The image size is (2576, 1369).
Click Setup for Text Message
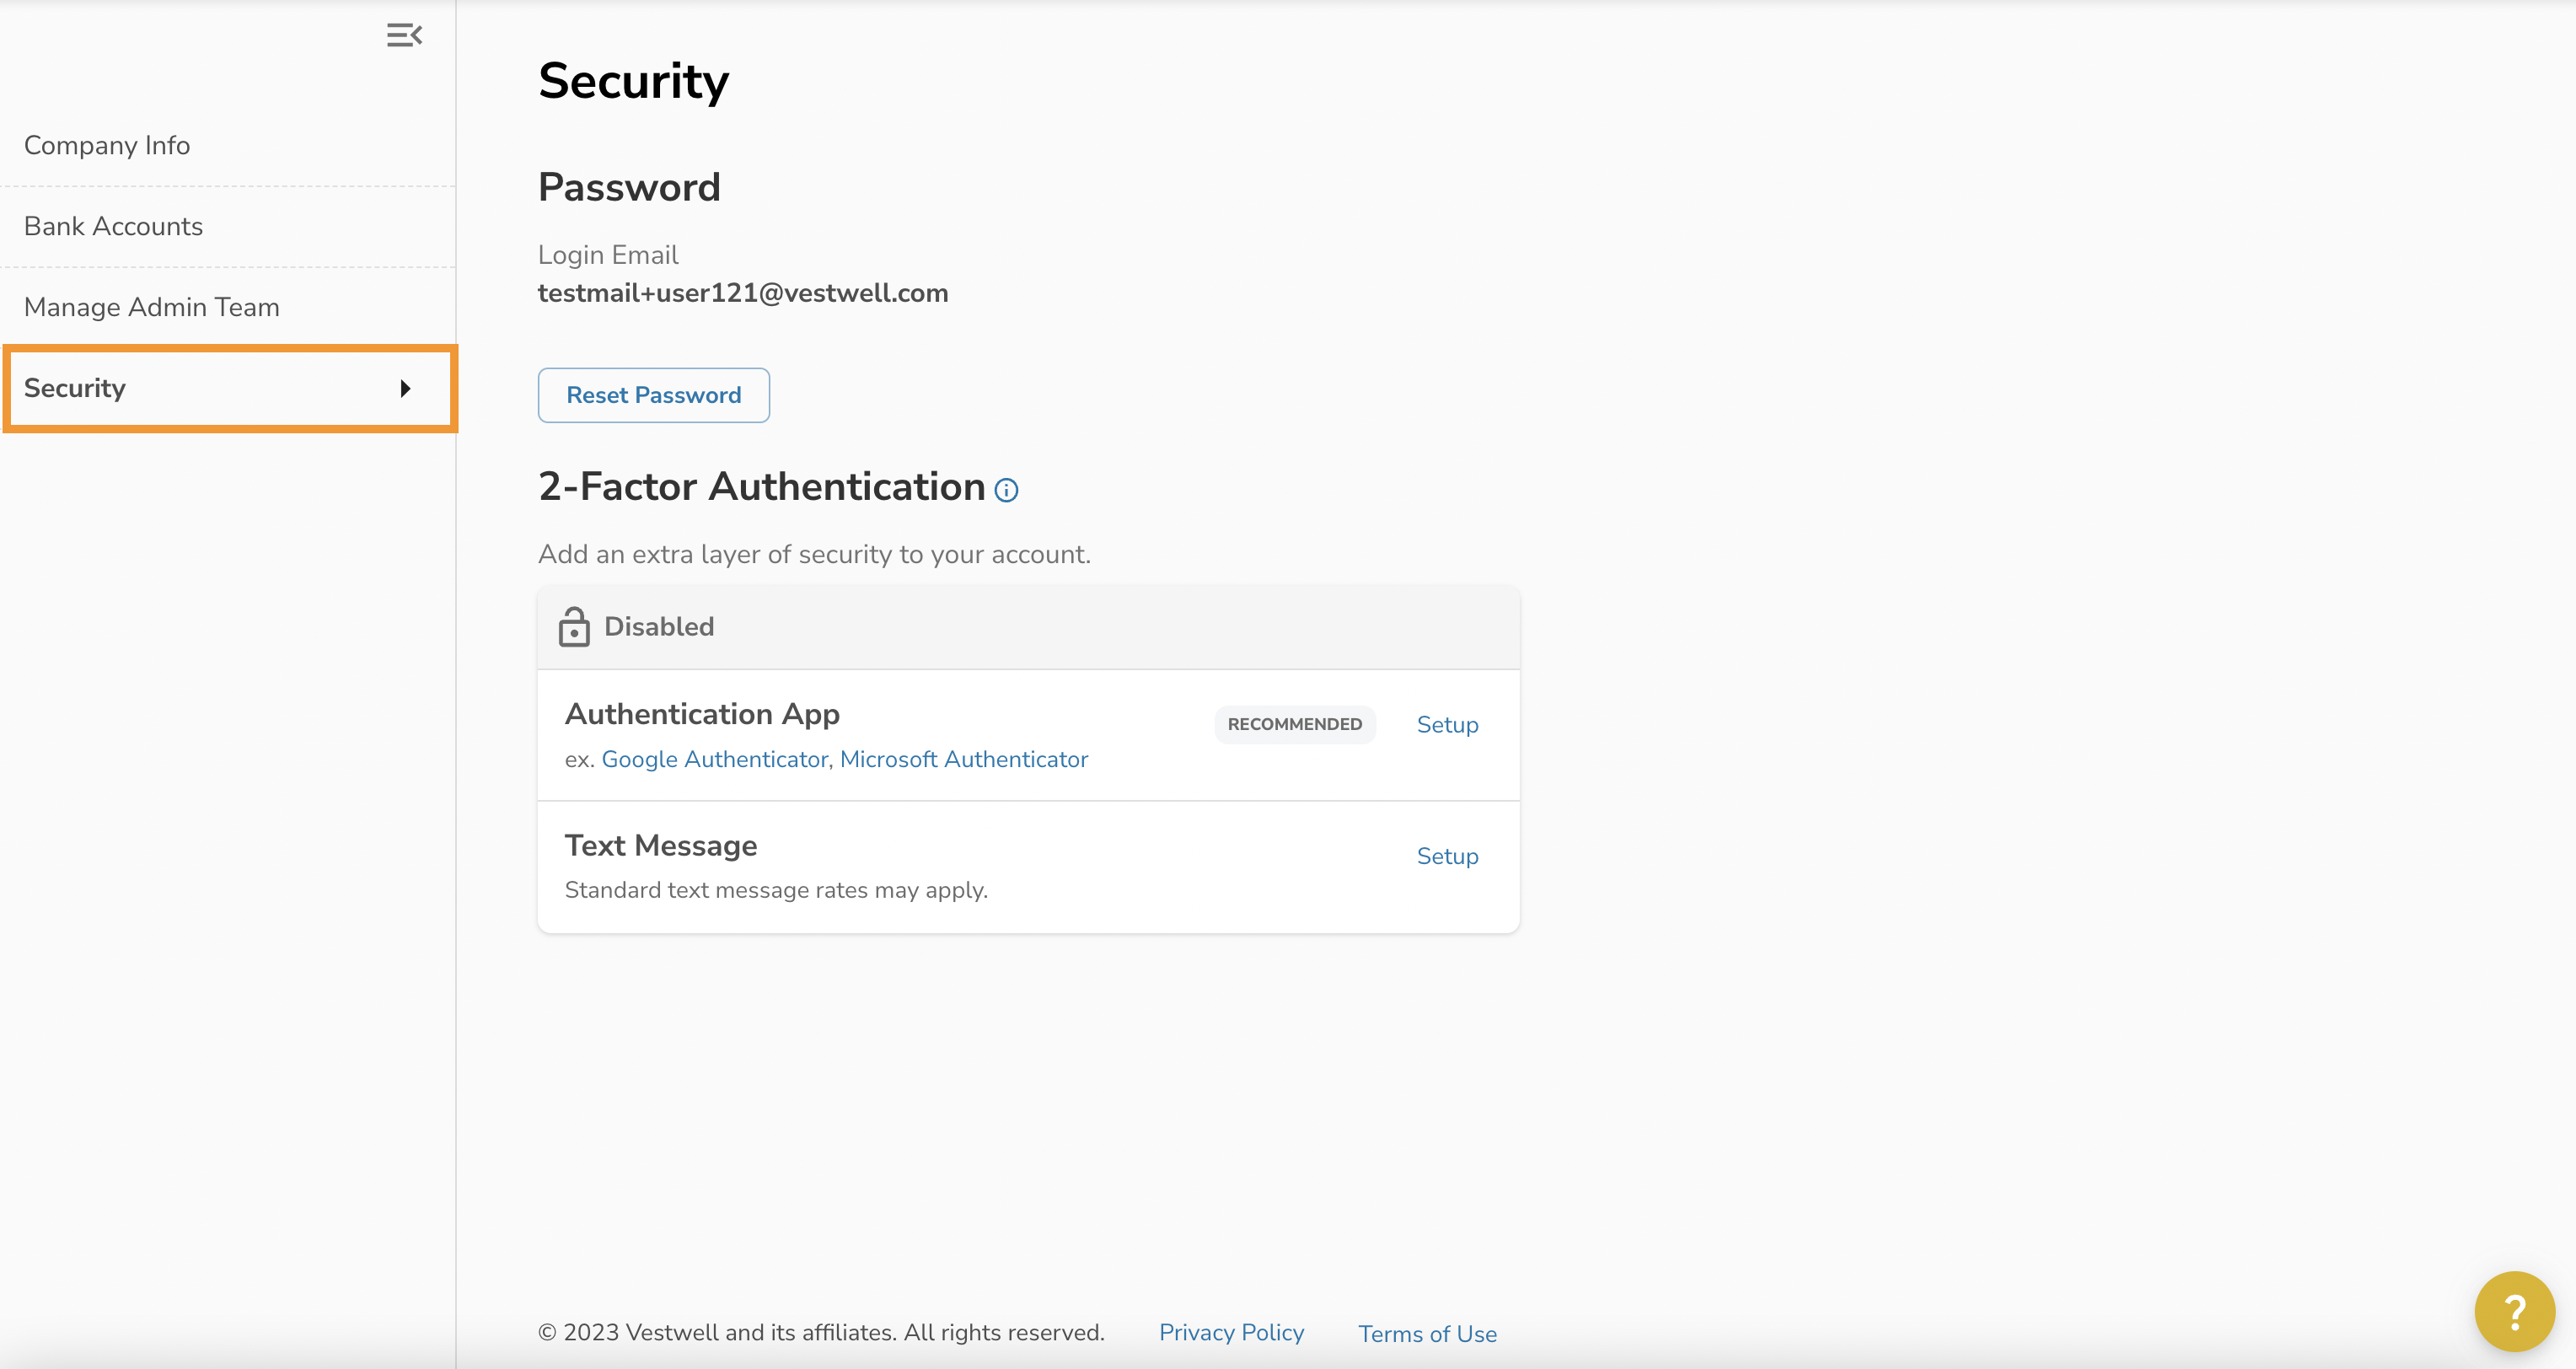(1447, 856)
